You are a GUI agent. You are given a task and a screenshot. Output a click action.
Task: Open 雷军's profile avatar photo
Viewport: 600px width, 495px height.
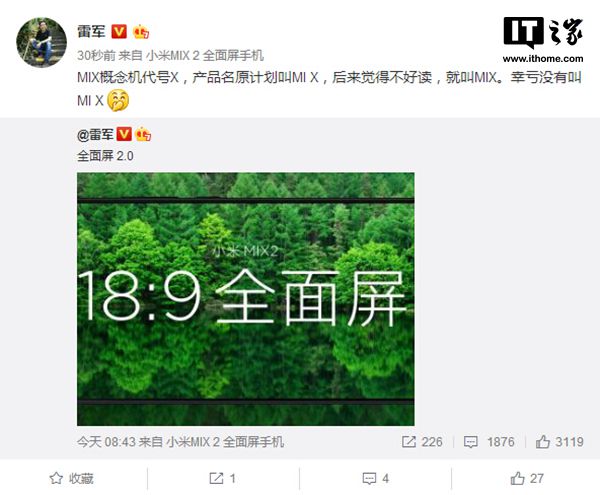click(41, 42)
